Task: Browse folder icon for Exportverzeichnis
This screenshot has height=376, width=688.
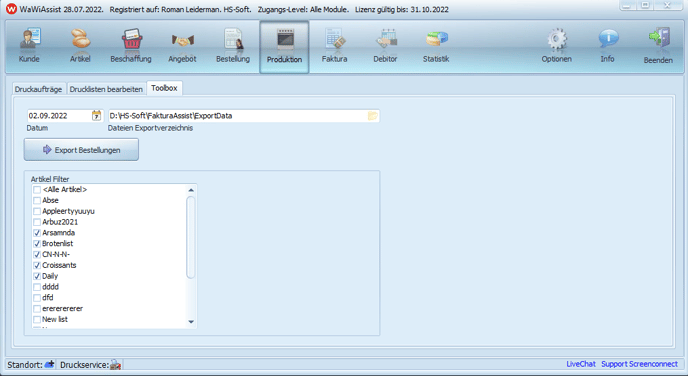Action: 373,116
